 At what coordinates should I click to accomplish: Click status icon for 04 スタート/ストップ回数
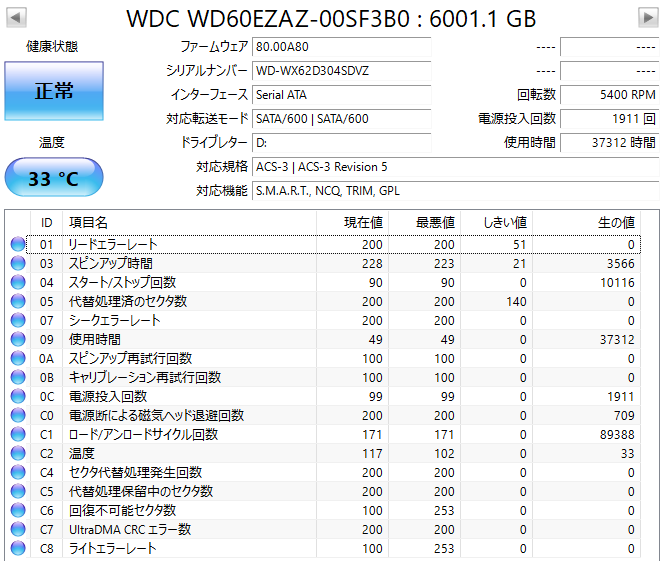[18, 282]
